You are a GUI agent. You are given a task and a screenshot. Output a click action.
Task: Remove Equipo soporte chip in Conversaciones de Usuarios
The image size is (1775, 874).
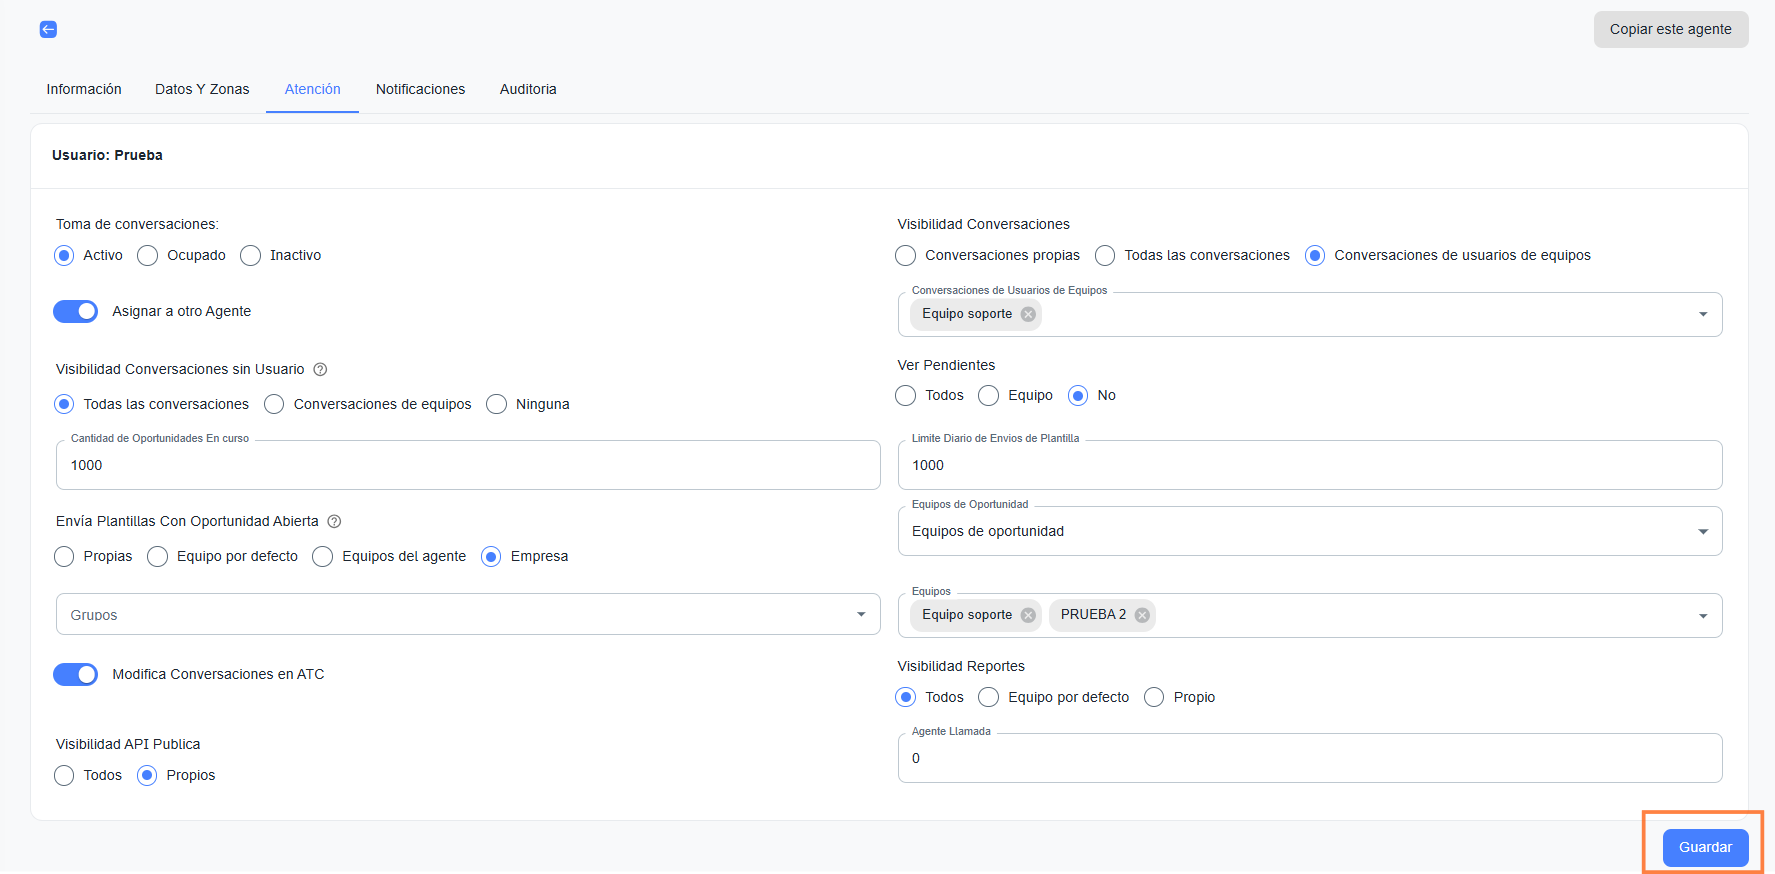(1028, 314)
